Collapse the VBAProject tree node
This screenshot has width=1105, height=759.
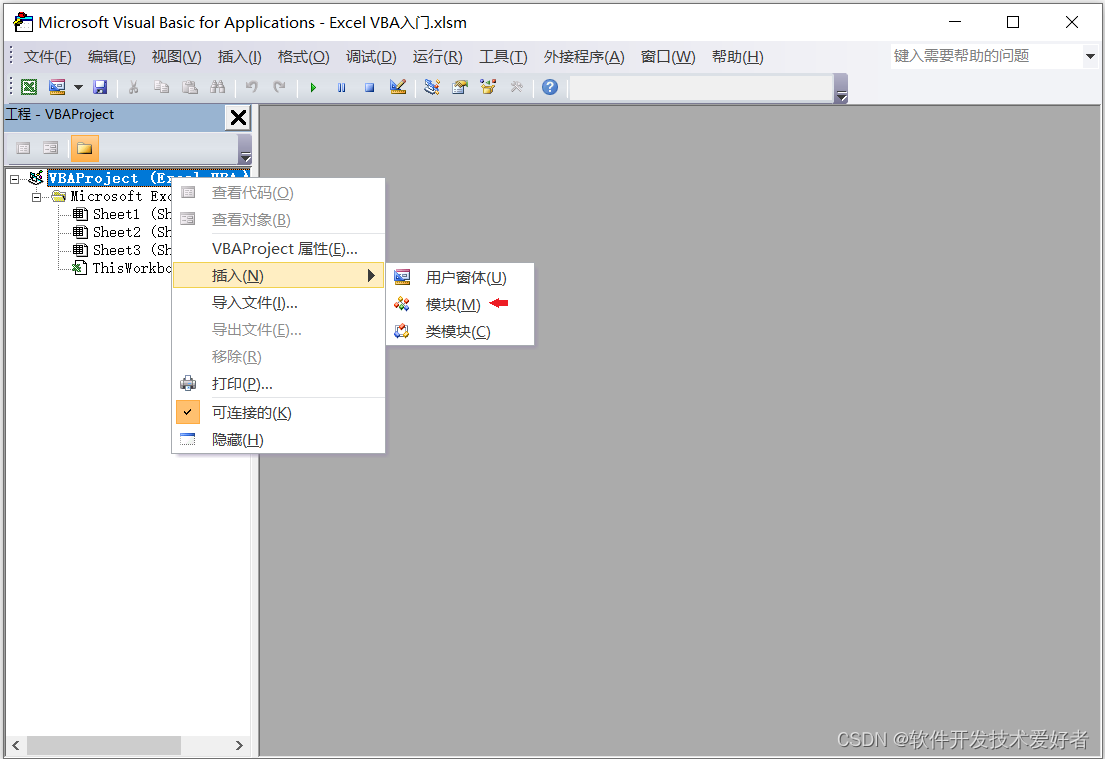(x=14, y=179)
